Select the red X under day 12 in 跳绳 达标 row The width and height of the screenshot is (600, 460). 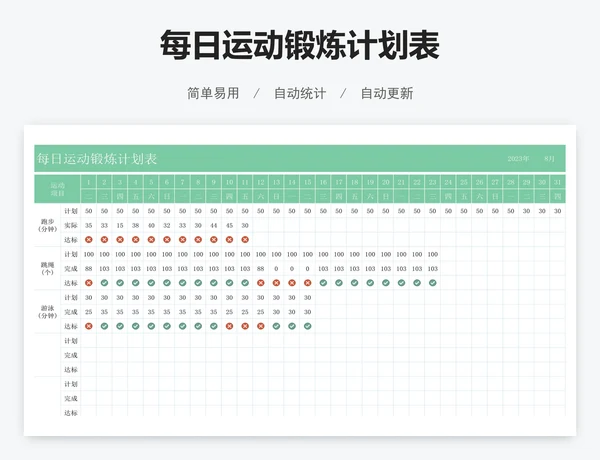(261, 283)
